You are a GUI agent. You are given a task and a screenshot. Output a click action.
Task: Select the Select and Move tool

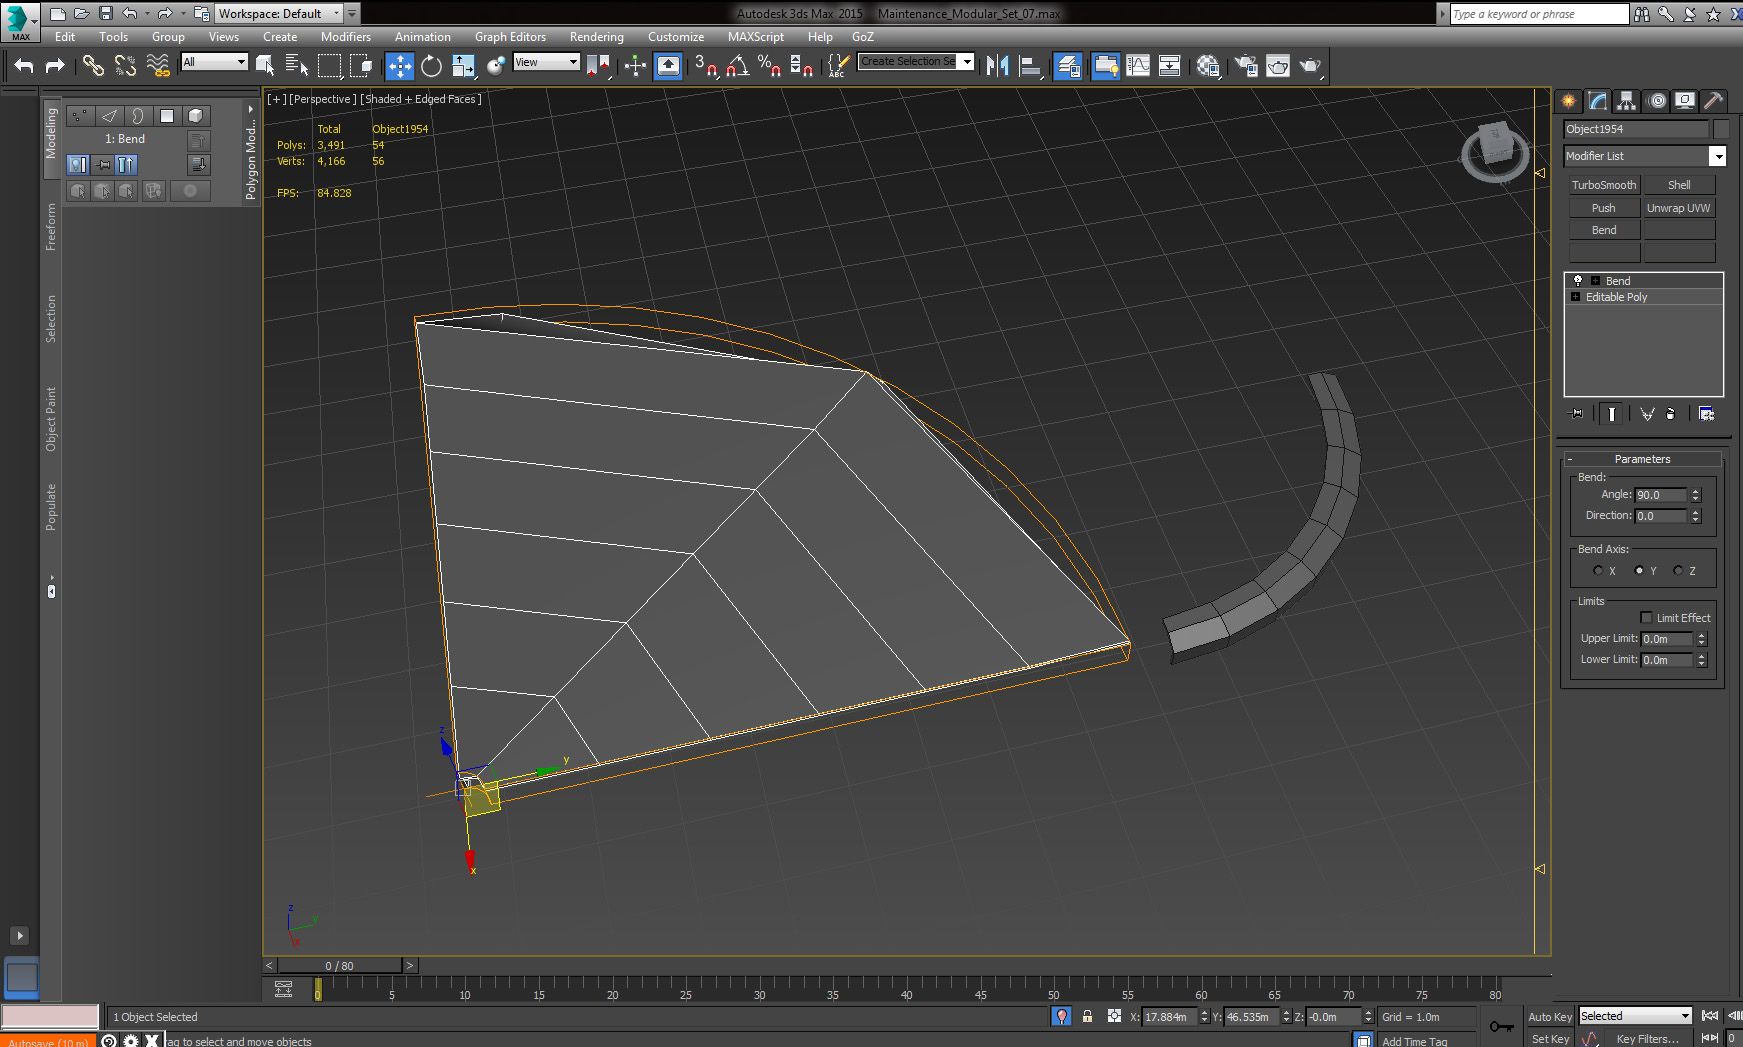coord(399,66)
